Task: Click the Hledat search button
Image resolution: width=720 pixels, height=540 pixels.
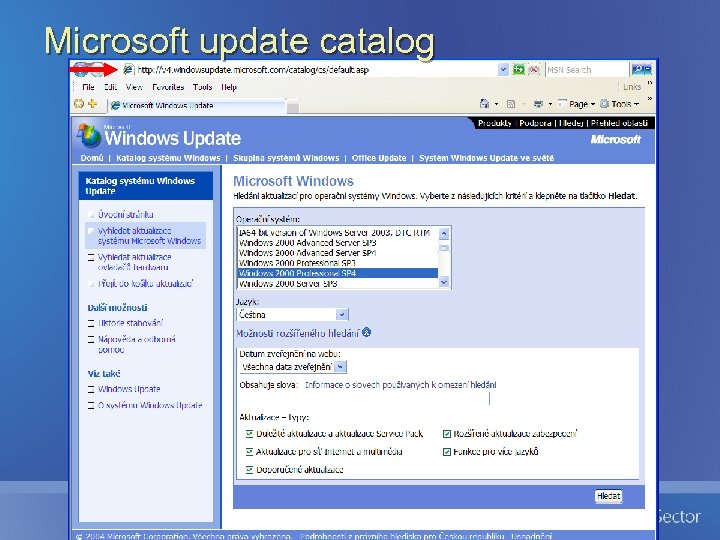Action: tap(608, 496)
